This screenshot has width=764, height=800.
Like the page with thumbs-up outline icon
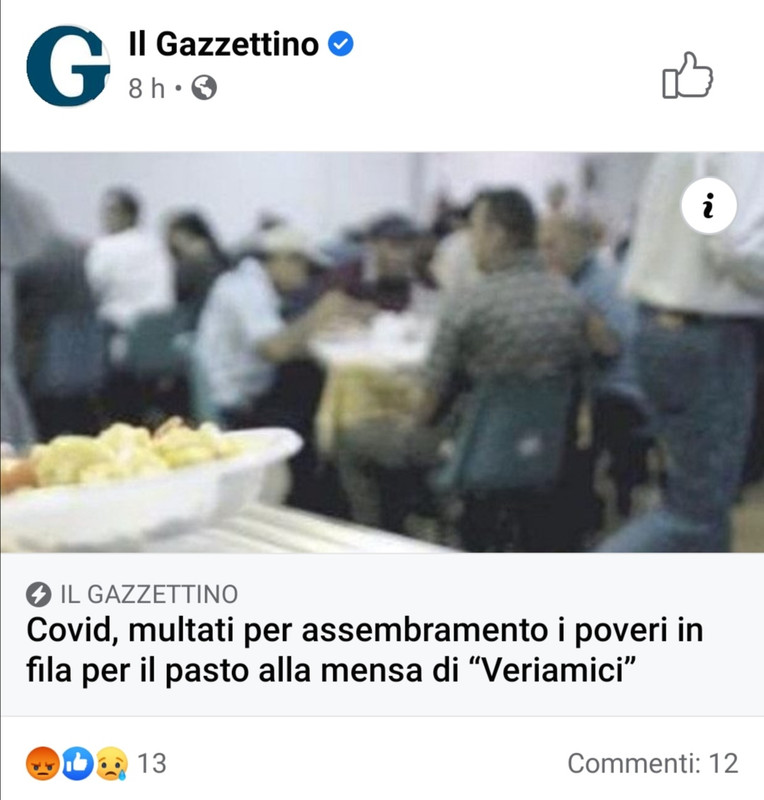click(687, 75)
